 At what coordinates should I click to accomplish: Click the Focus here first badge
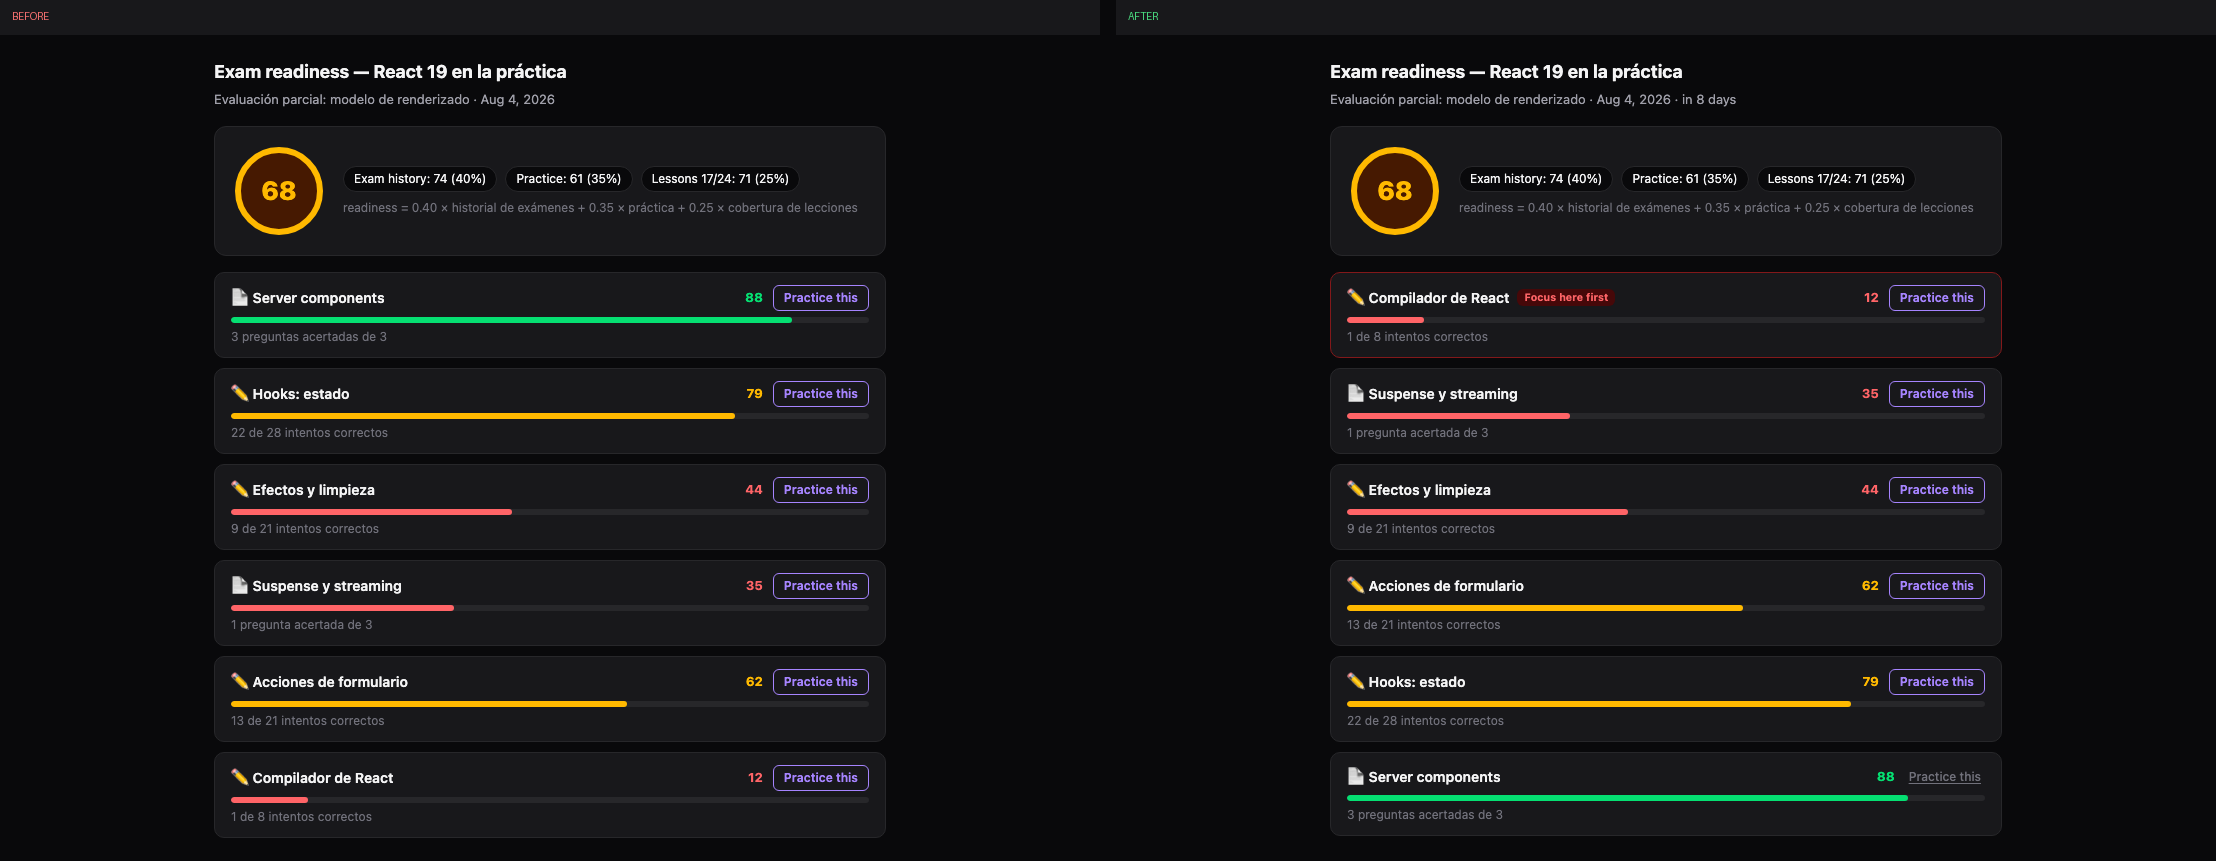pos(1566,297)
